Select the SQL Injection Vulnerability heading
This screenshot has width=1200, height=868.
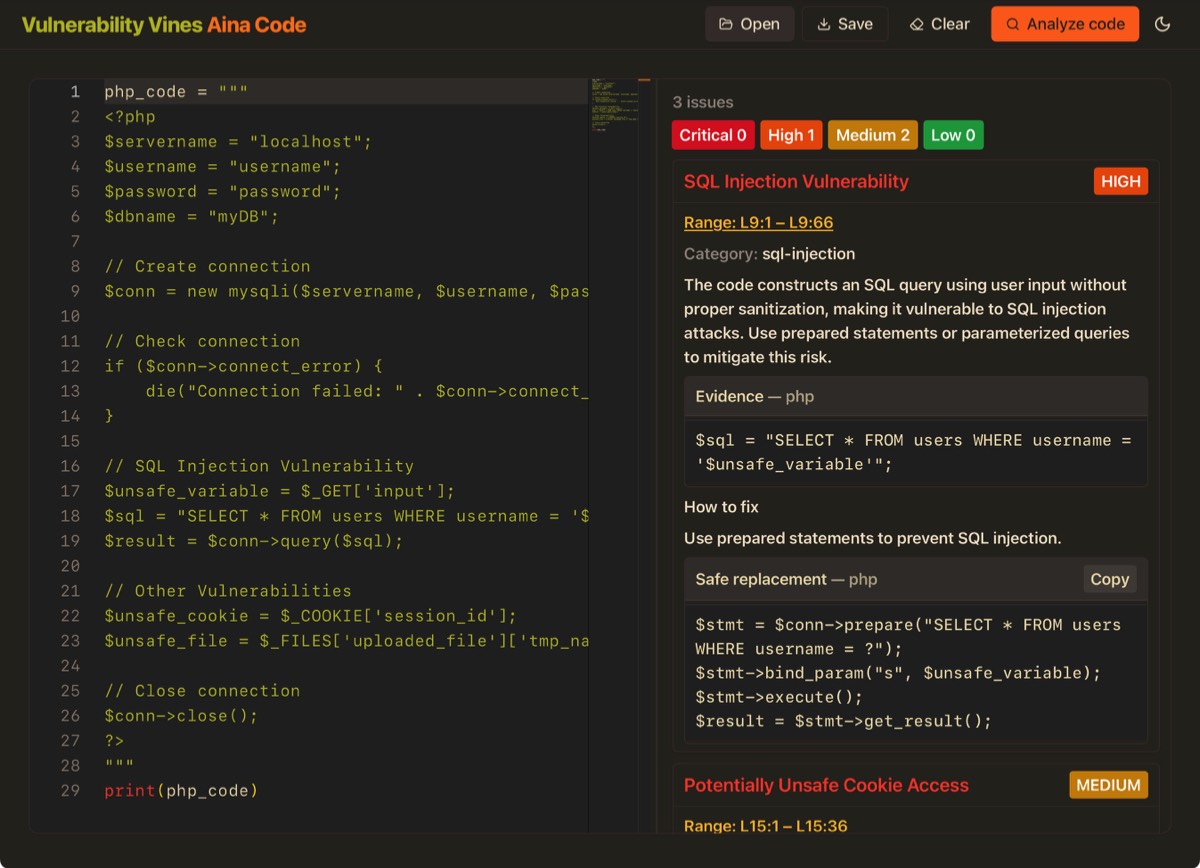[796, 181]
